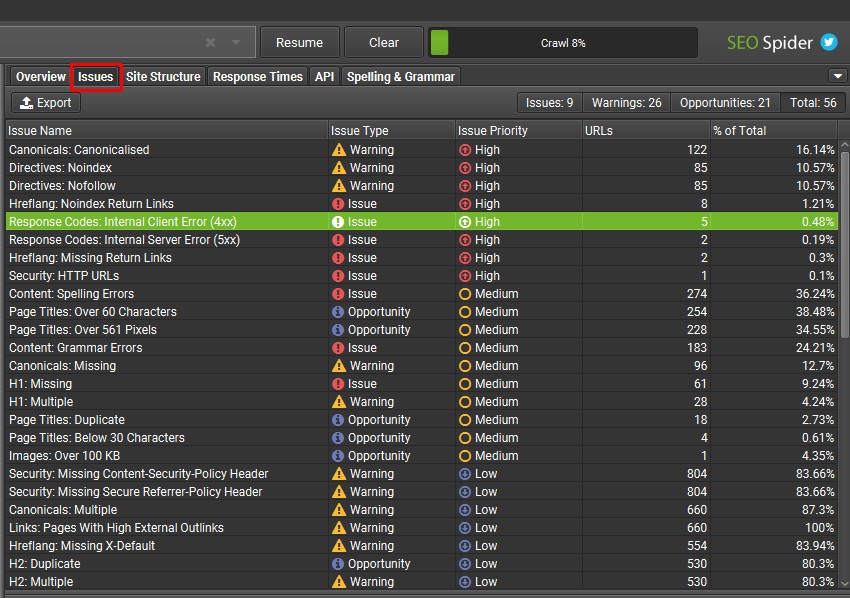Click warning triangle icon for Canonicals: Canonicalised
Image resolution: width=850 pixels, height=598 pixels.
(339, 150)
